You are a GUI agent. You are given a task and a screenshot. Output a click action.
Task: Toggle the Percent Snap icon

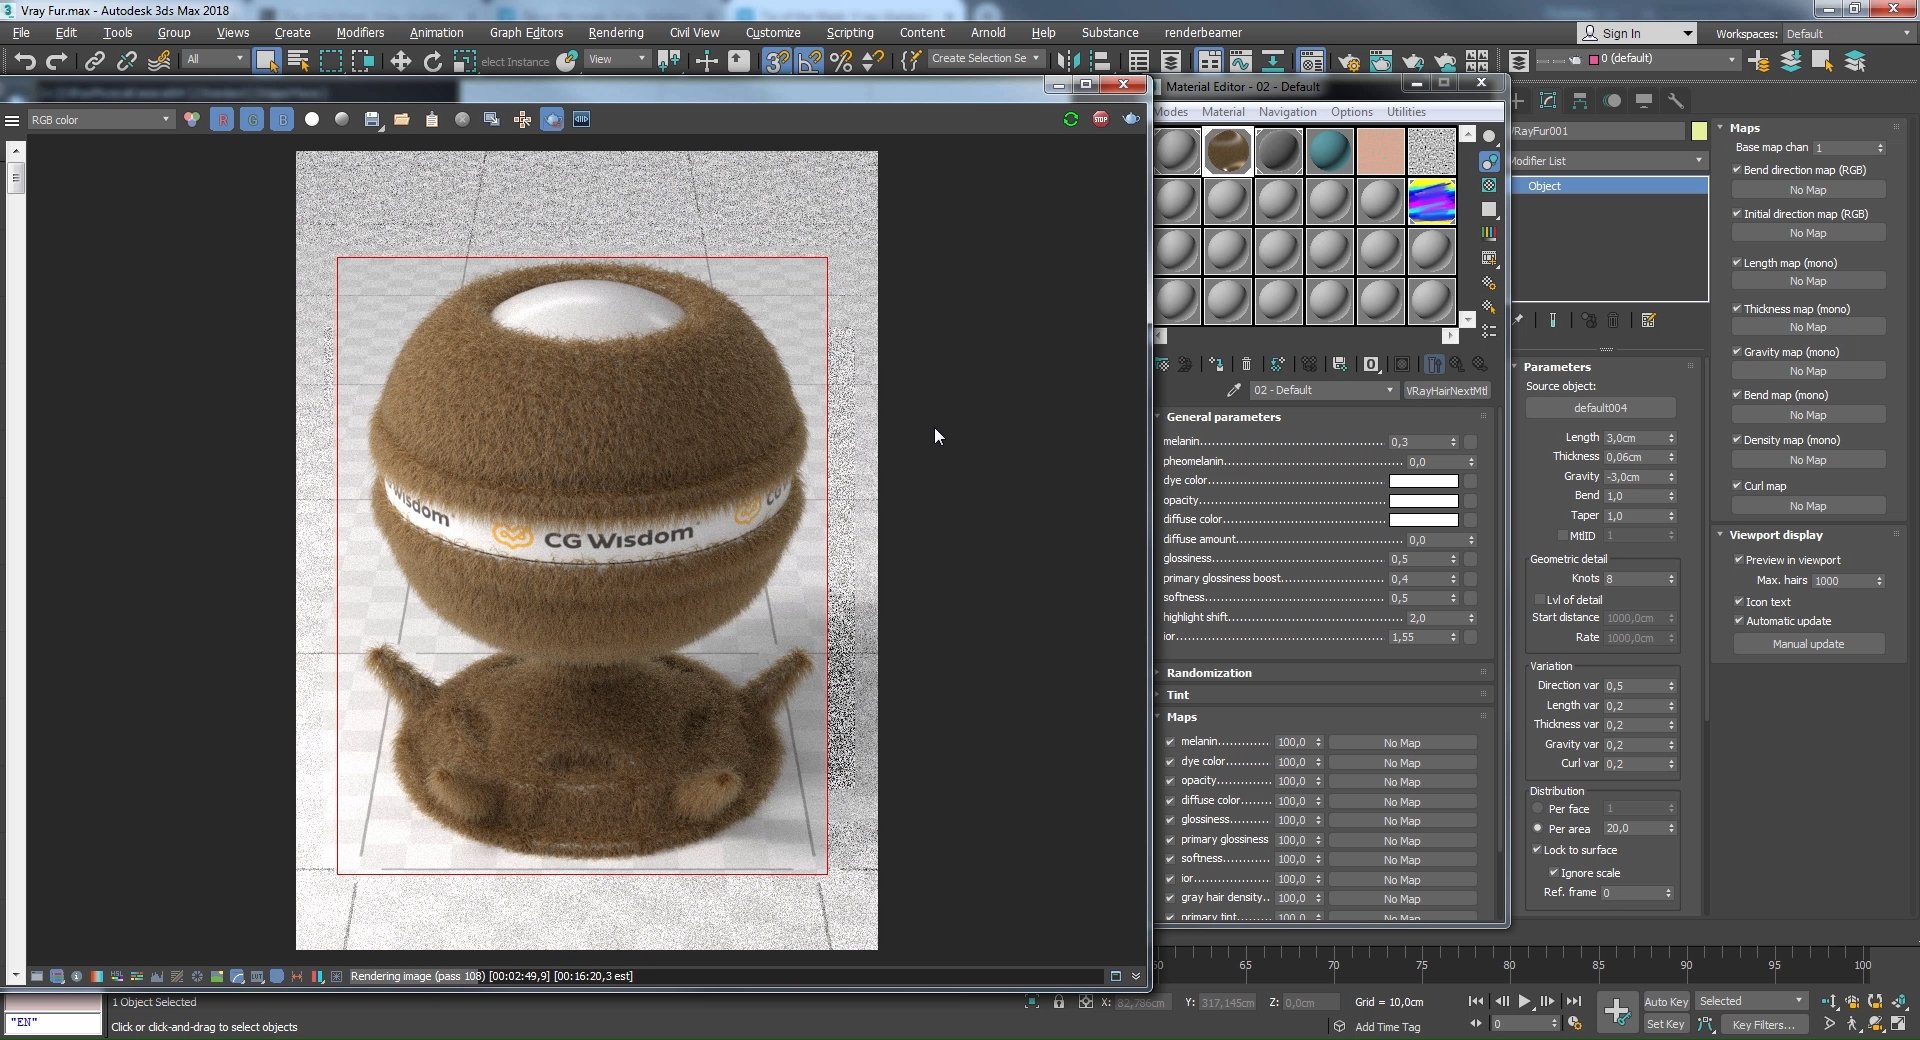point(841,61)
